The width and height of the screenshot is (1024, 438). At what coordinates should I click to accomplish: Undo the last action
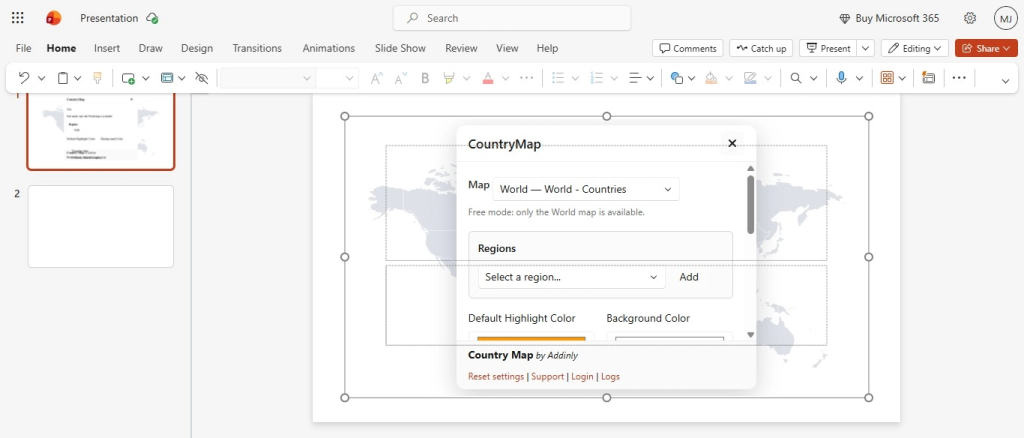[24, 78]
